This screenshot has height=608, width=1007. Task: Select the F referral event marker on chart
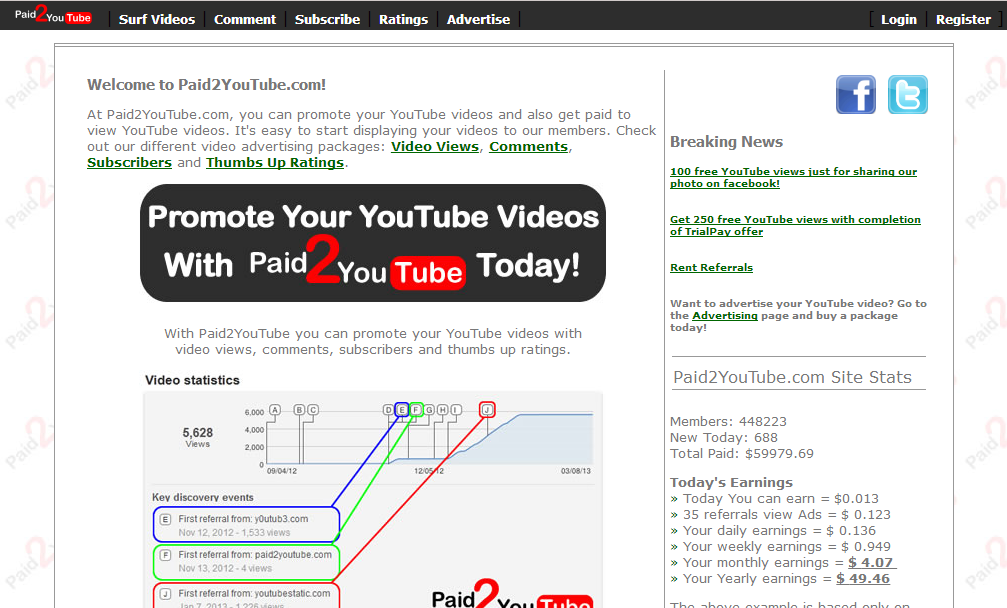pyautogui.click(x=416, y=409)
